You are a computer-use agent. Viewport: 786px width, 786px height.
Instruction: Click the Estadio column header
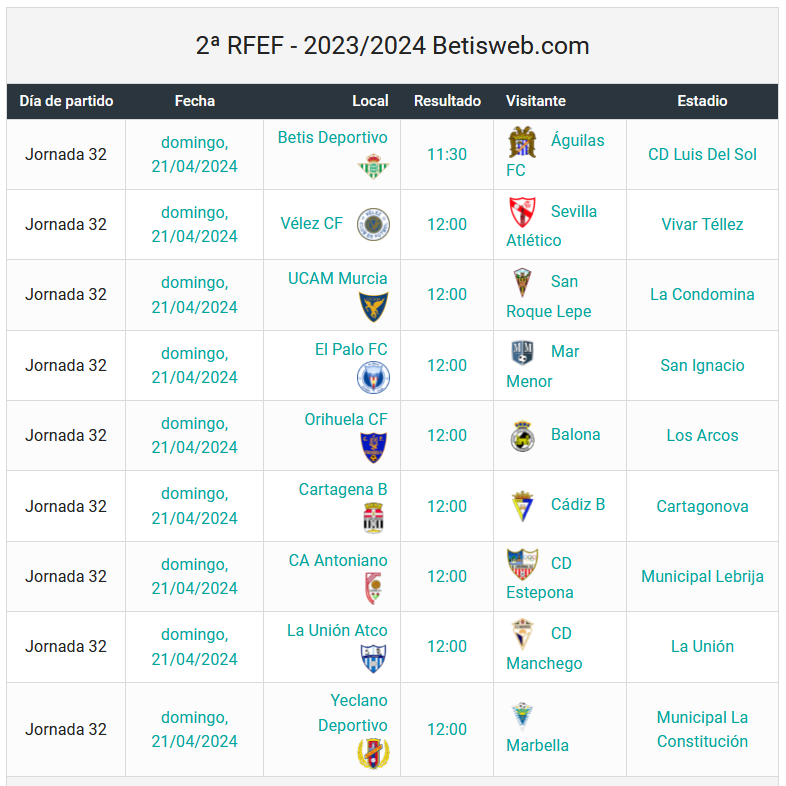point(702,101)
